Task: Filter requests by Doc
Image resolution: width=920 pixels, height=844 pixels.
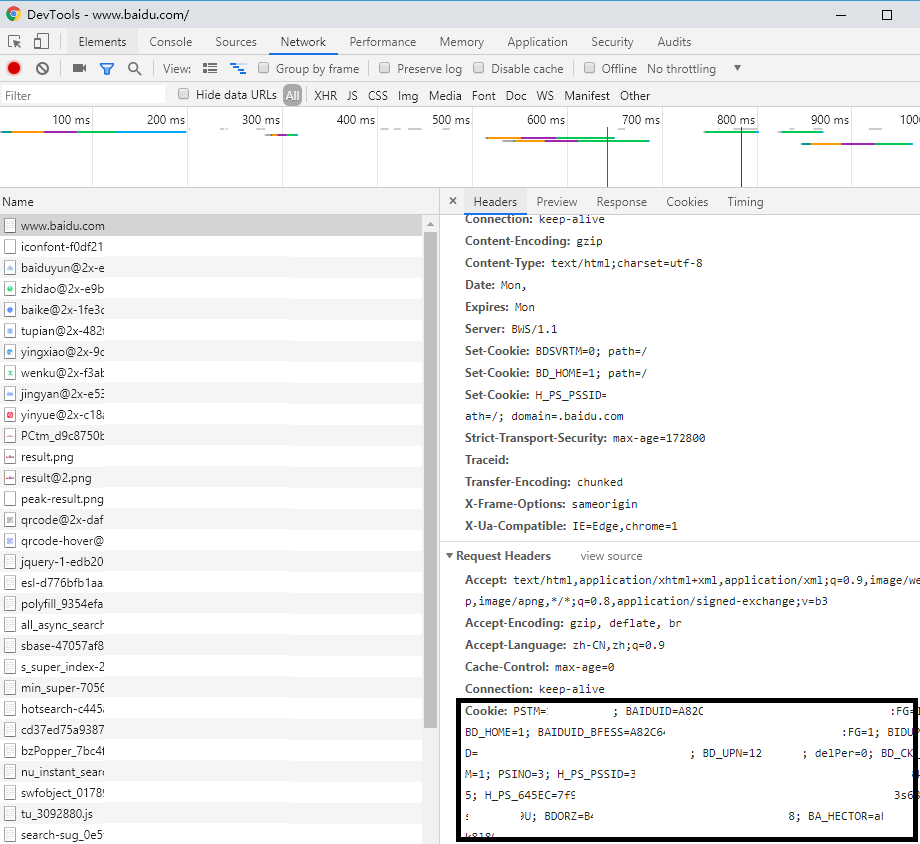Action: pyautogui.click(x=516, y=95)
